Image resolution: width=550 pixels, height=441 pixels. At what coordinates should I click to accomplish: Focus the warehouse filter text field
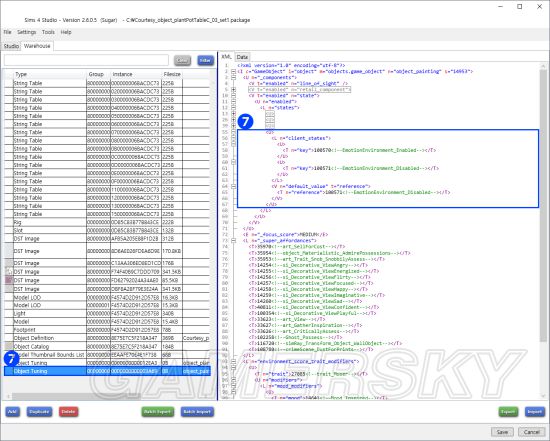tap(86, 60)
